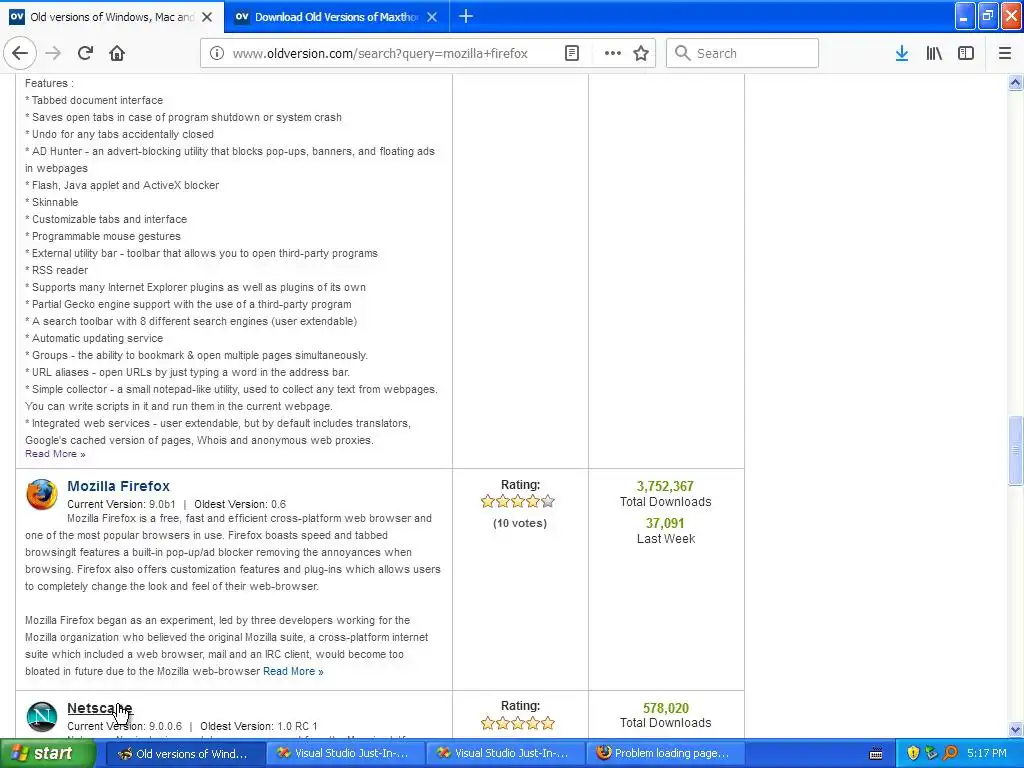1024x768 pixels.
Task: Click the 3,752,367 total downloads figure
Action: coord(665,486)
